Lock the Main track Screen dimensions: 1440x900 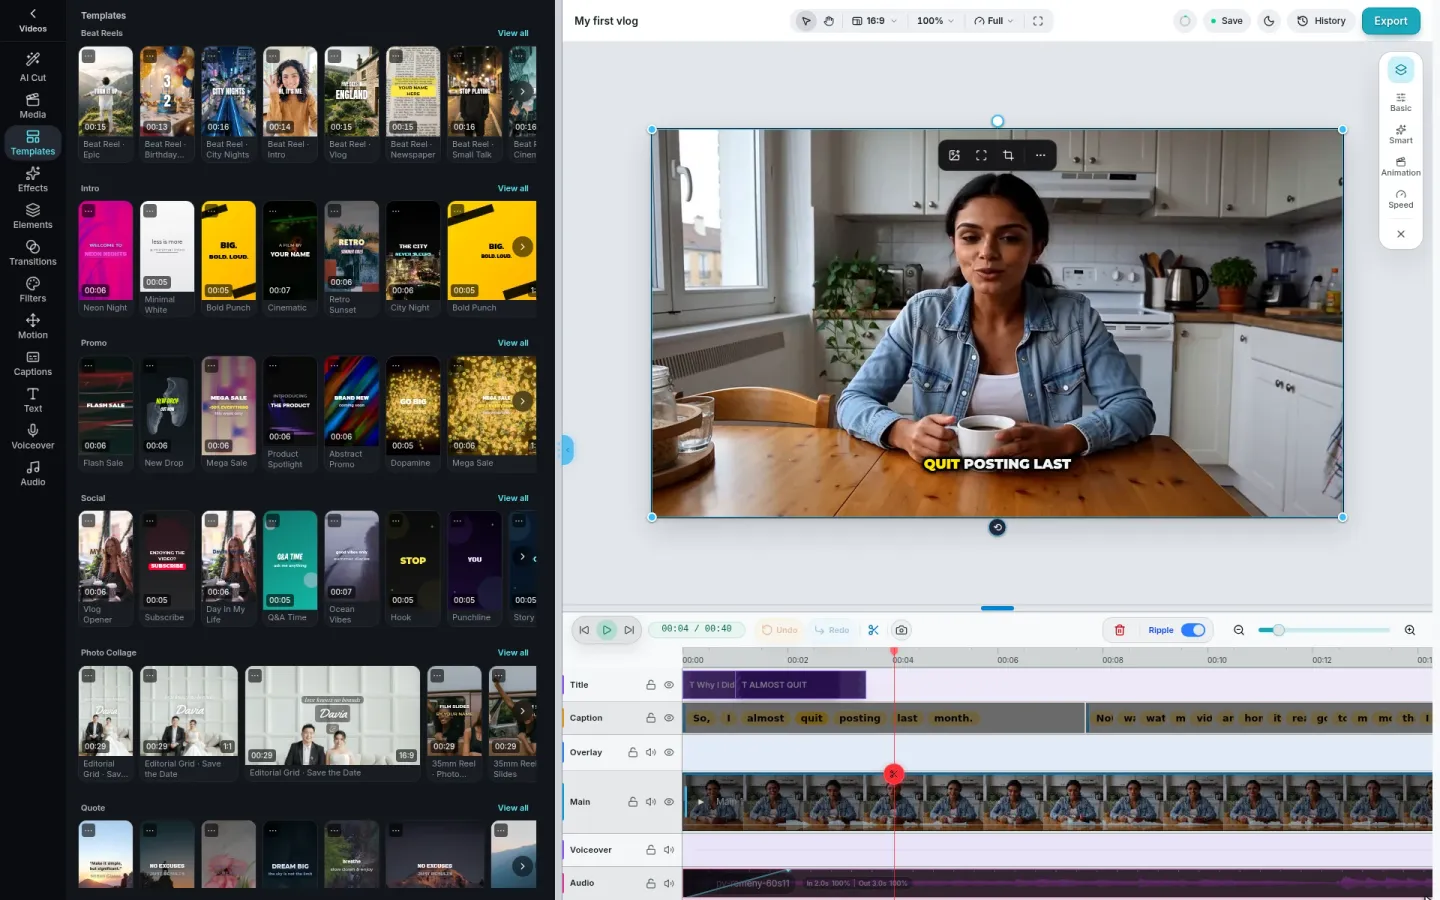(x=633, y=802)
